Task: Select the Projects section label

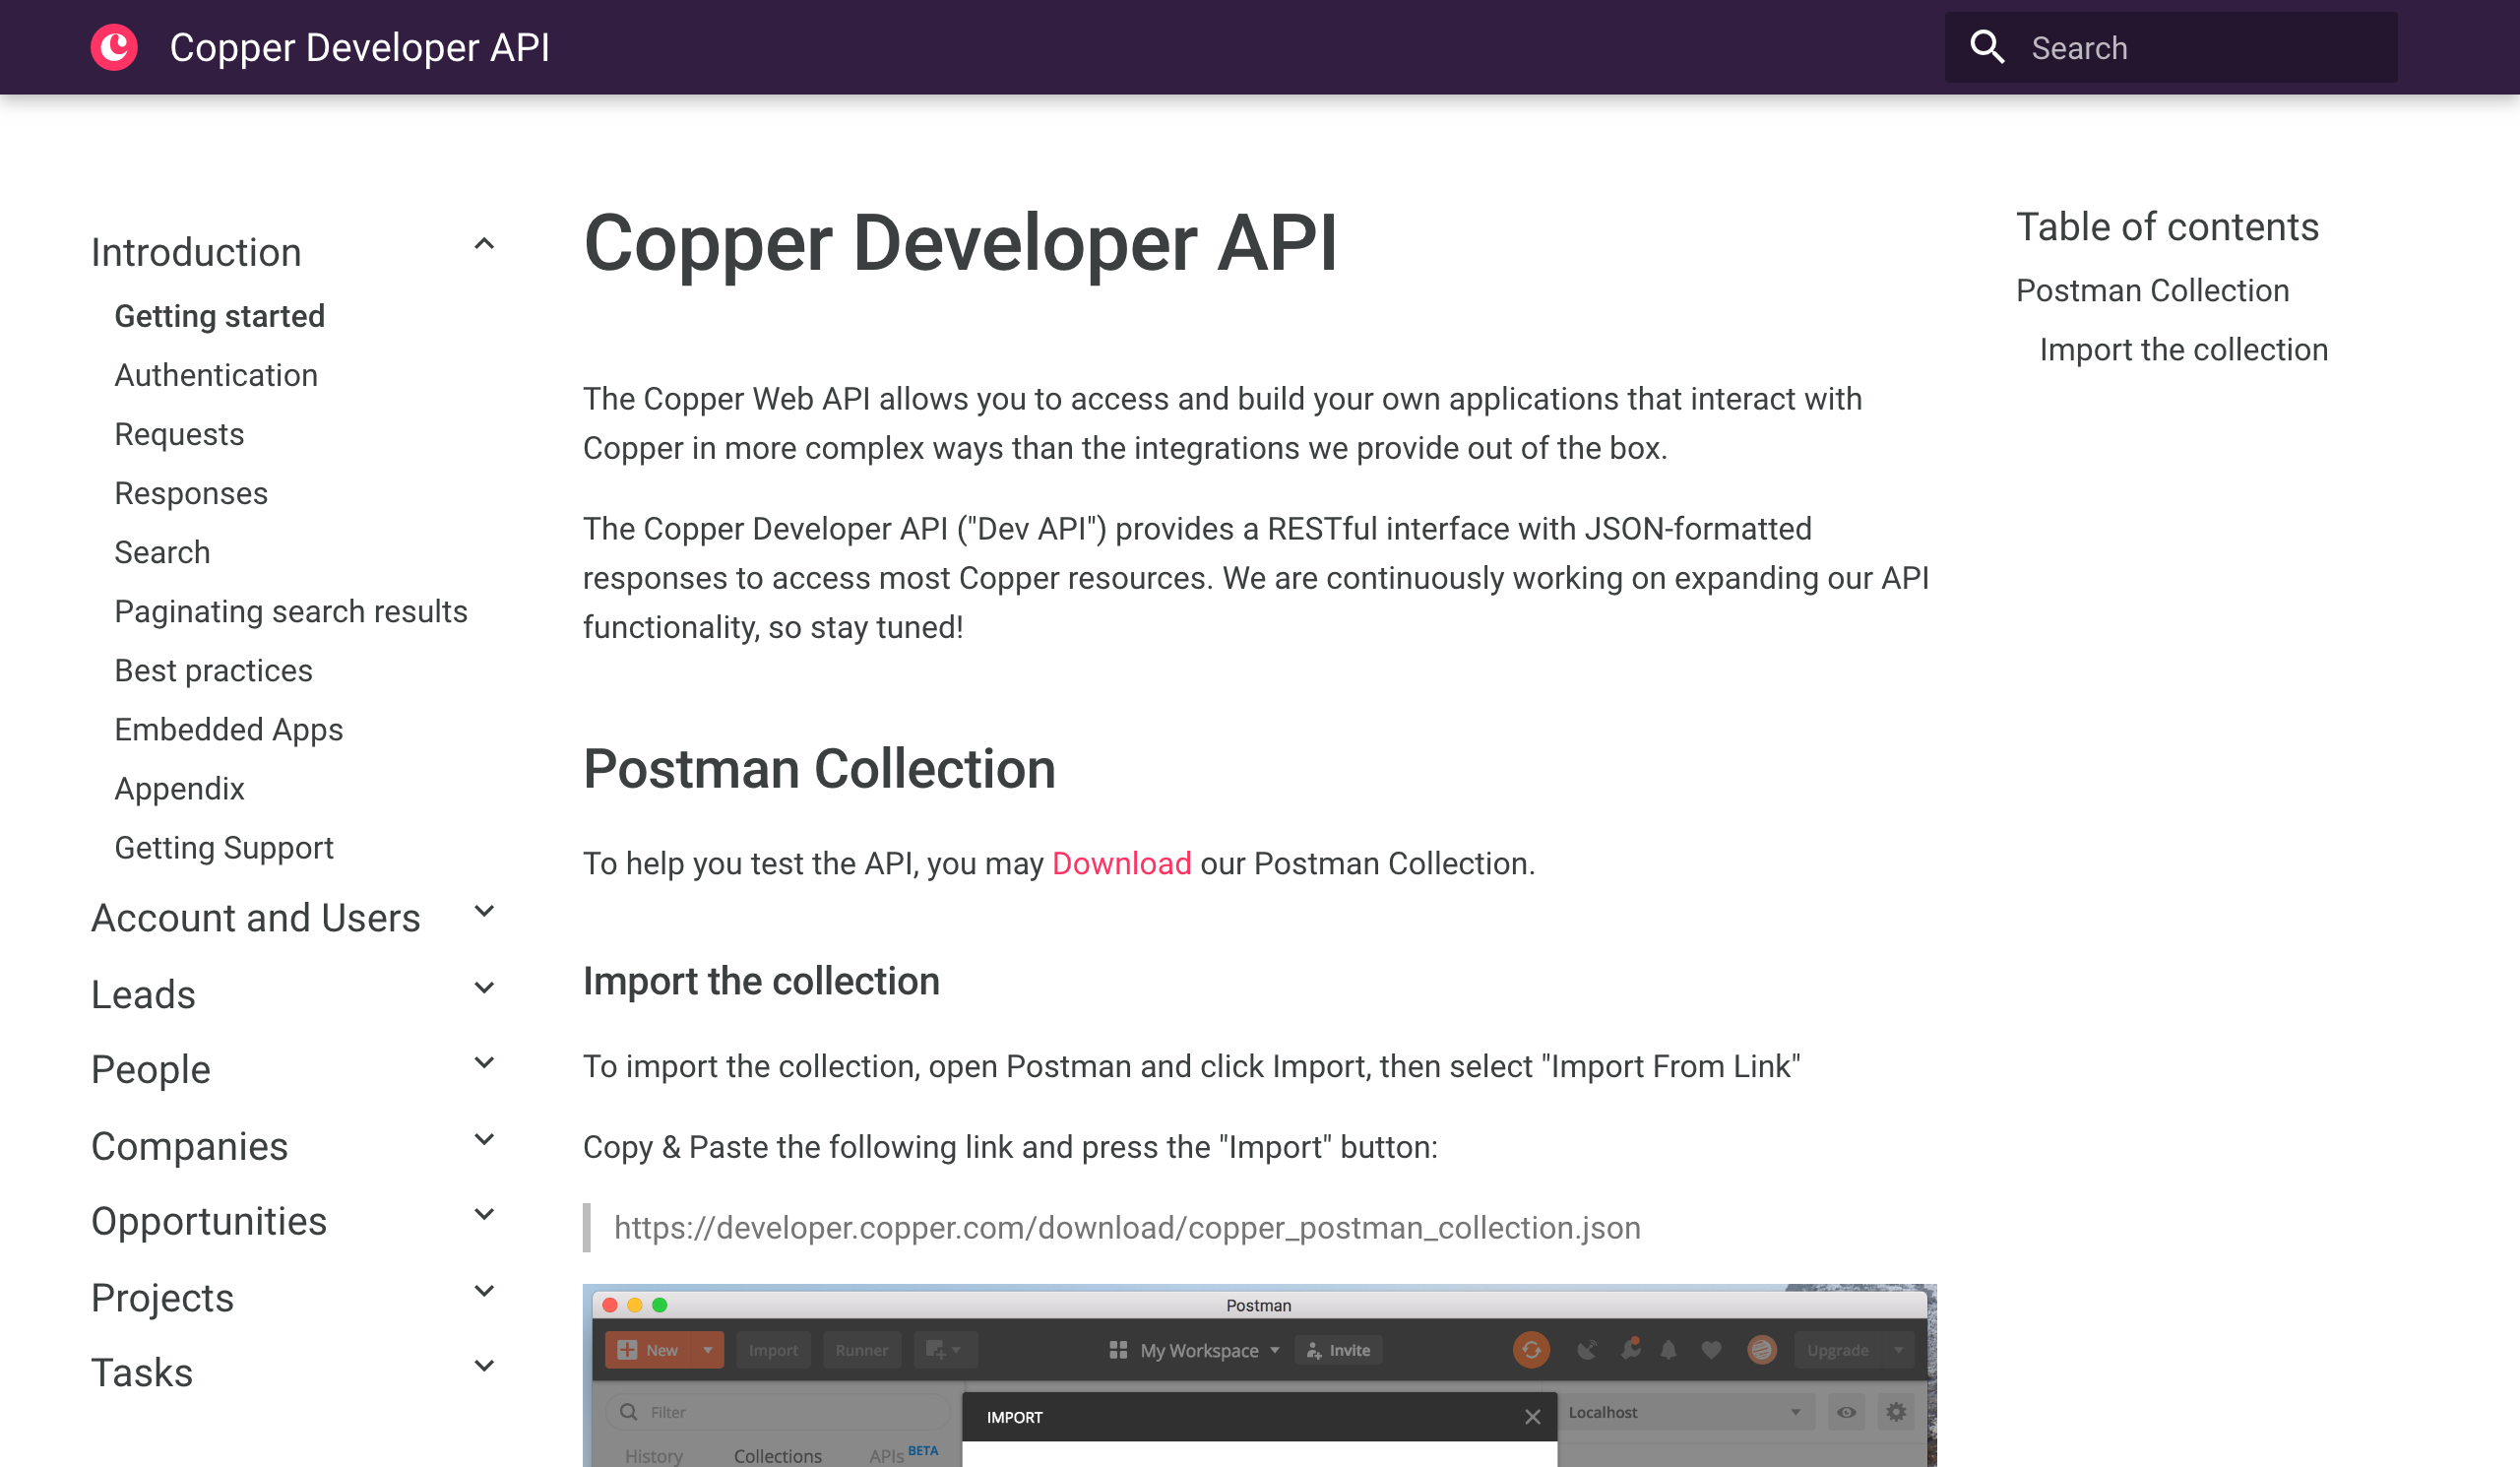Action: point(162,1297)
